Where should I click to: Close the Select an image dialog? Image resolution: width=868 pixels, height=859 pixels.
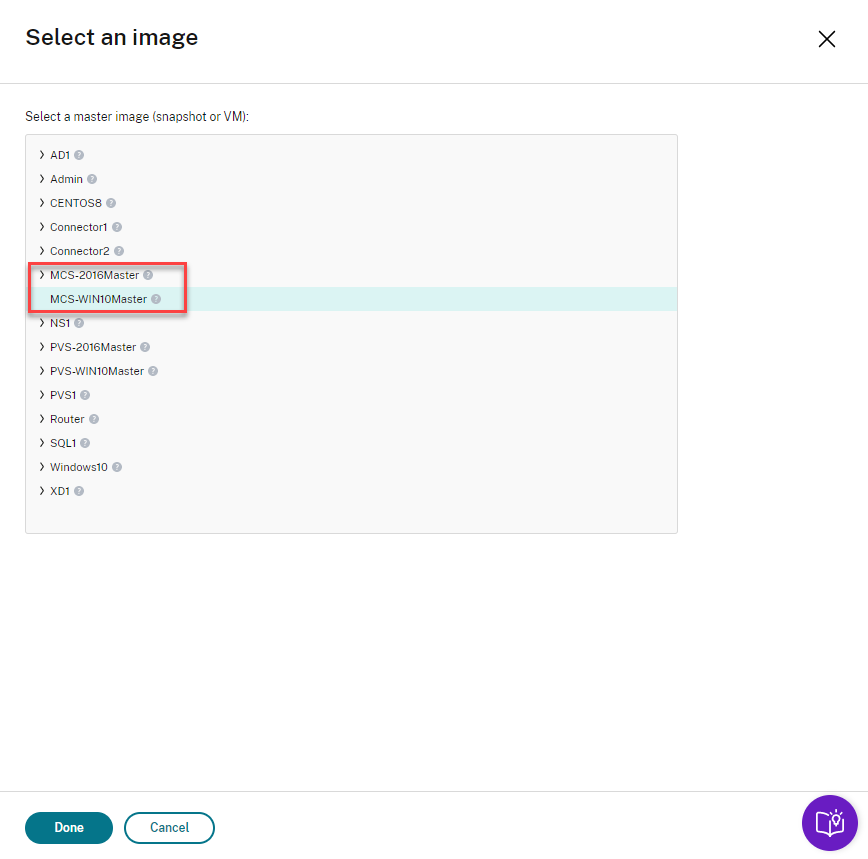[827, 39]
